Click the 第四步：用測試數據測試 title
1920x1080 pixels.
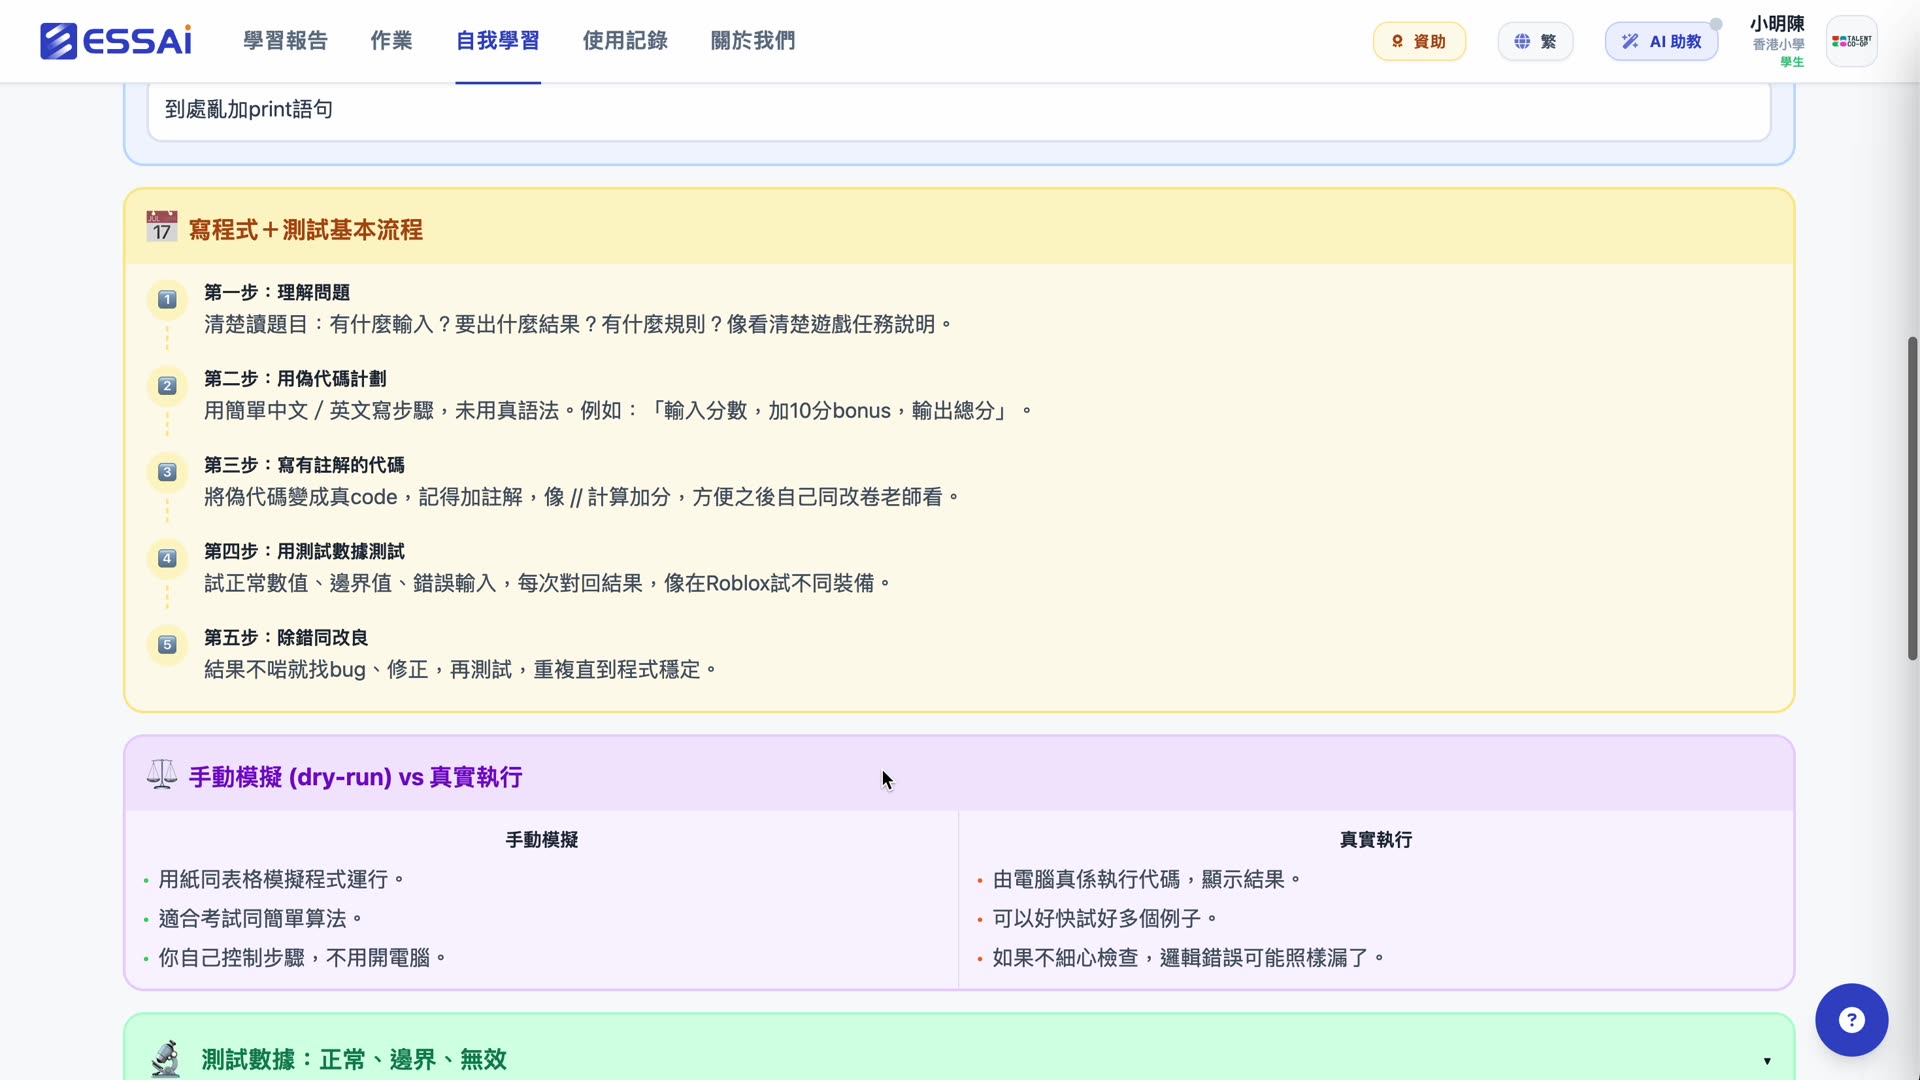tap(304, 551)
